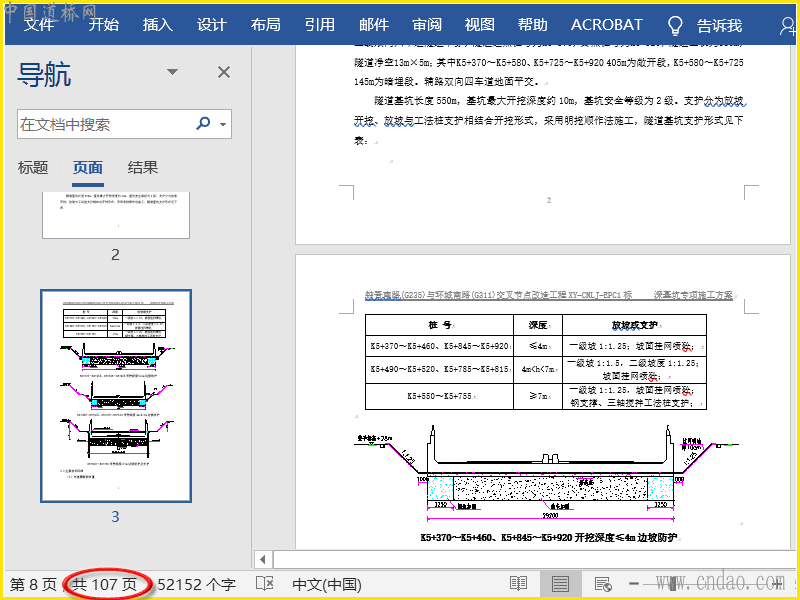
Task: Open the 插入 ribbon tab
Action: (158, 24)
